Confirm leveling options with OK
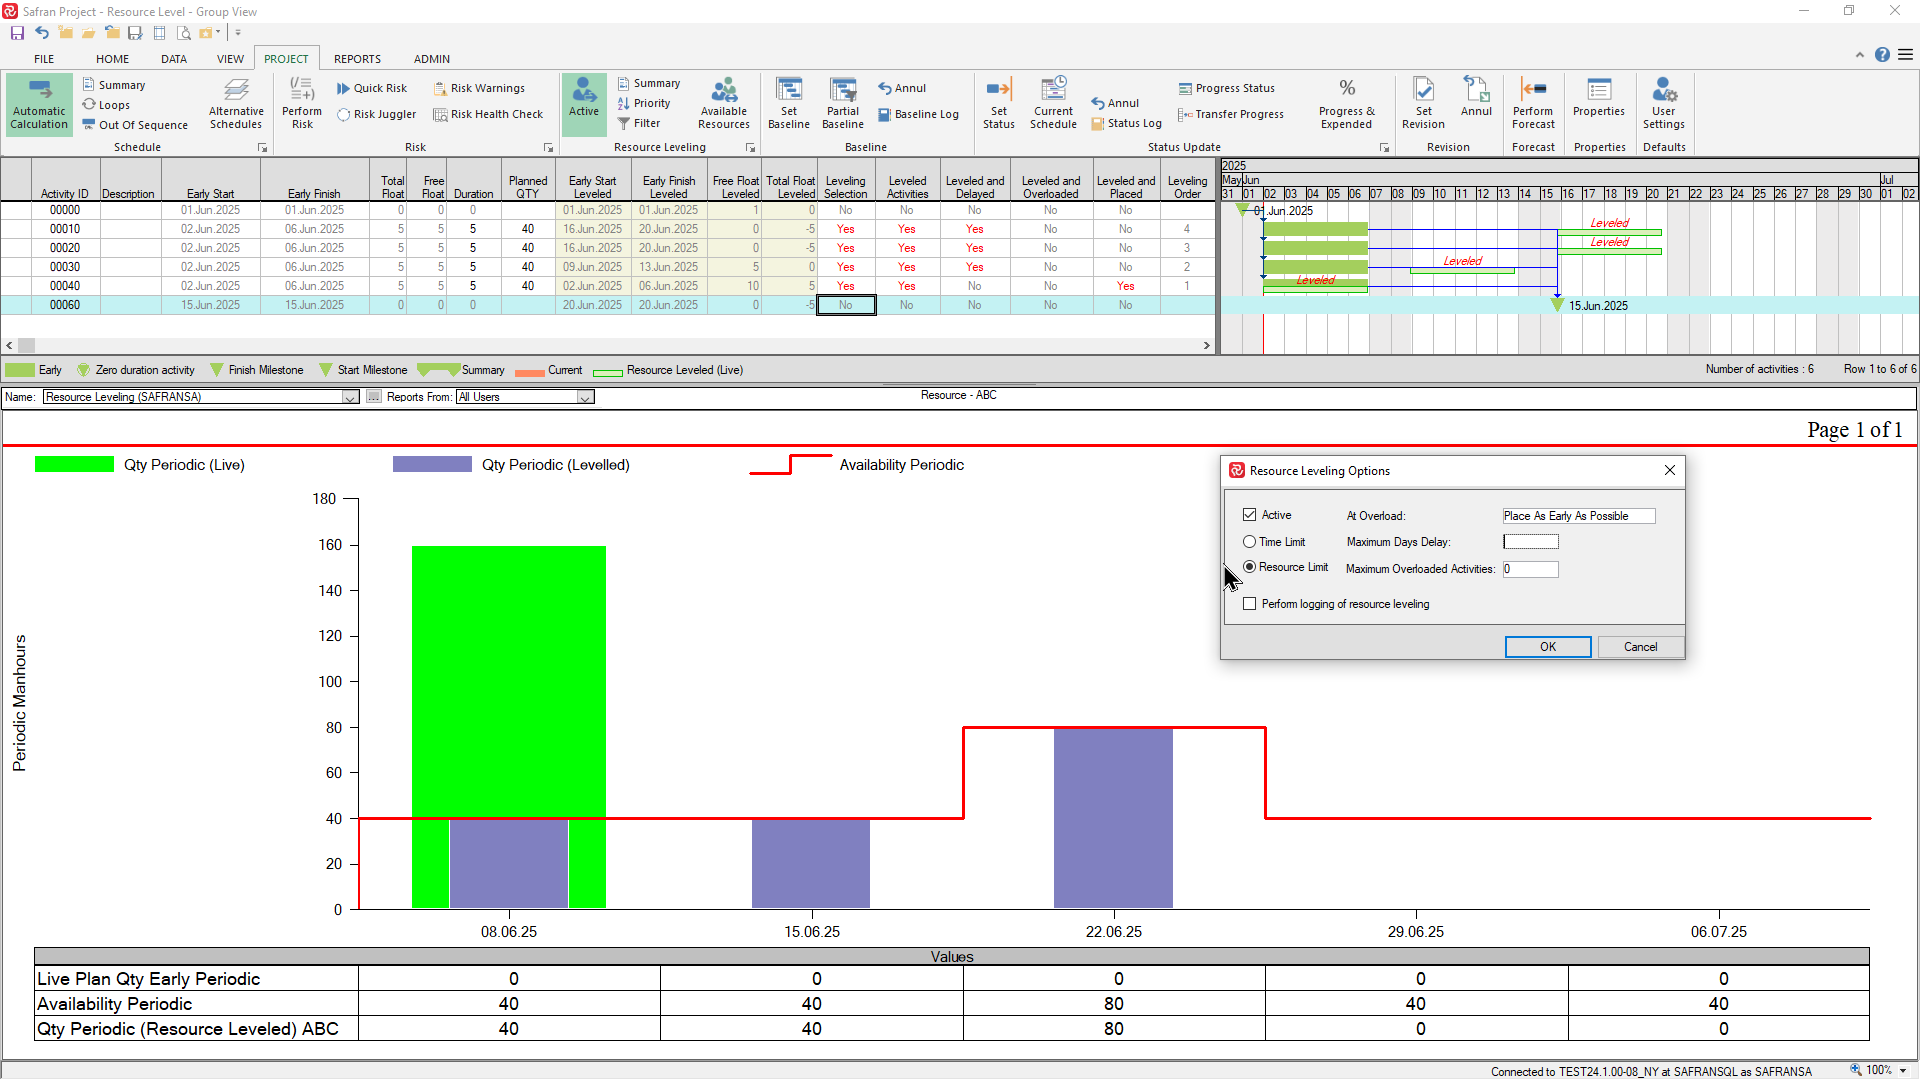 coord(1547,647)
